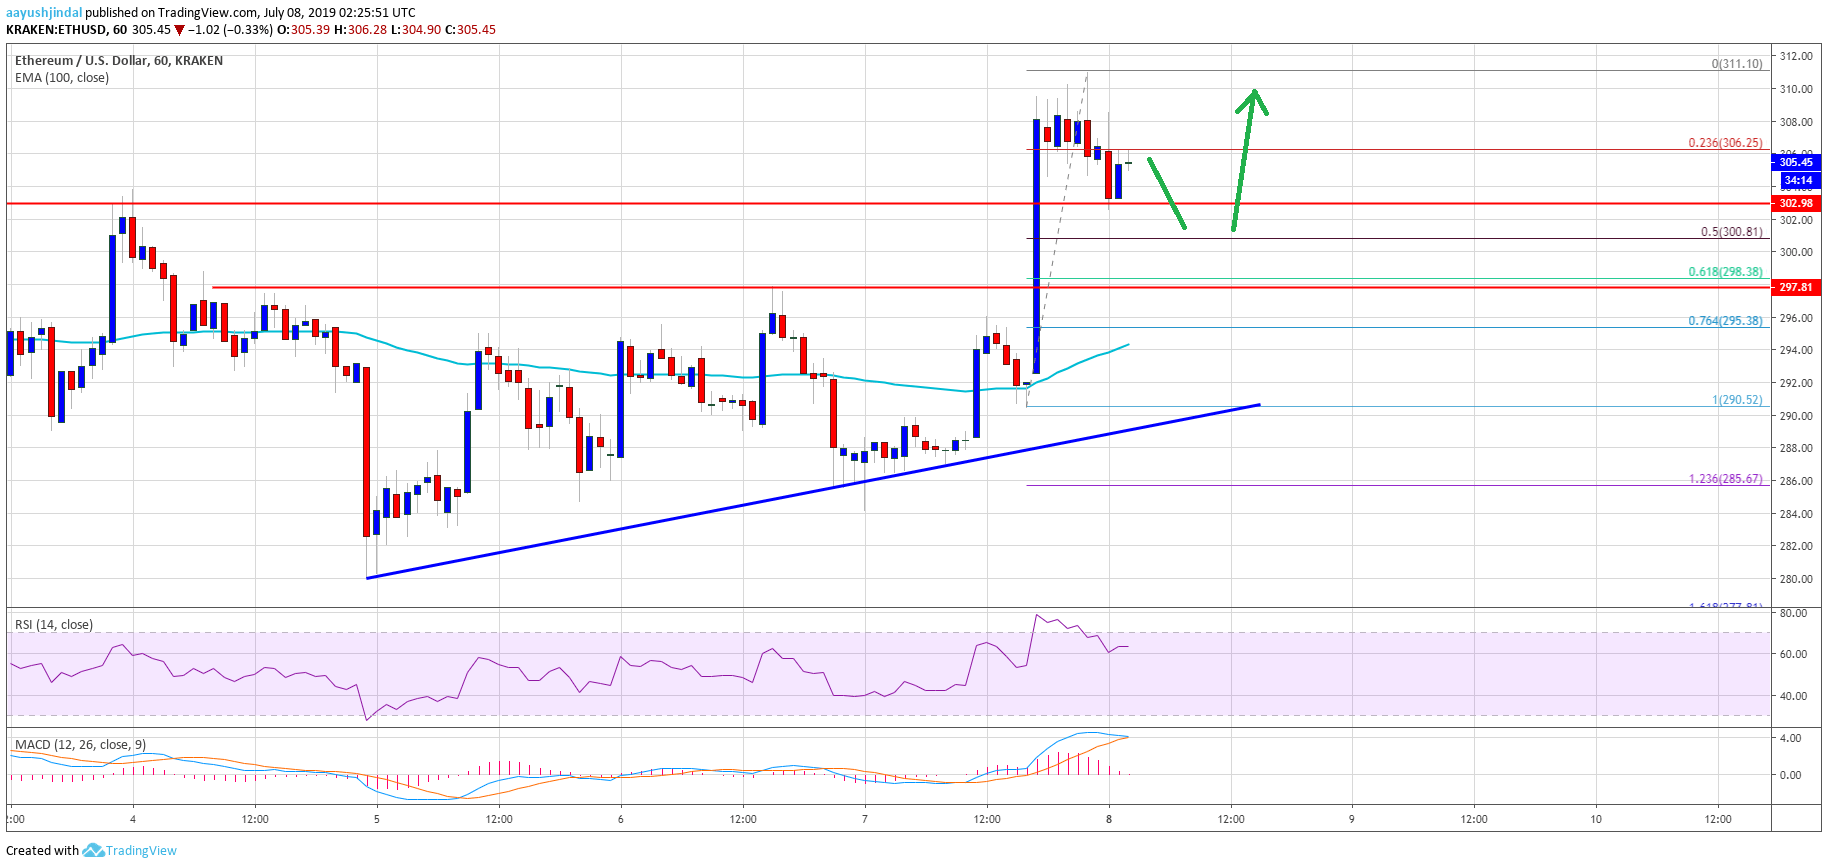Click the time axis label 5
This screenshot has width=1828, height=868.
377,819
